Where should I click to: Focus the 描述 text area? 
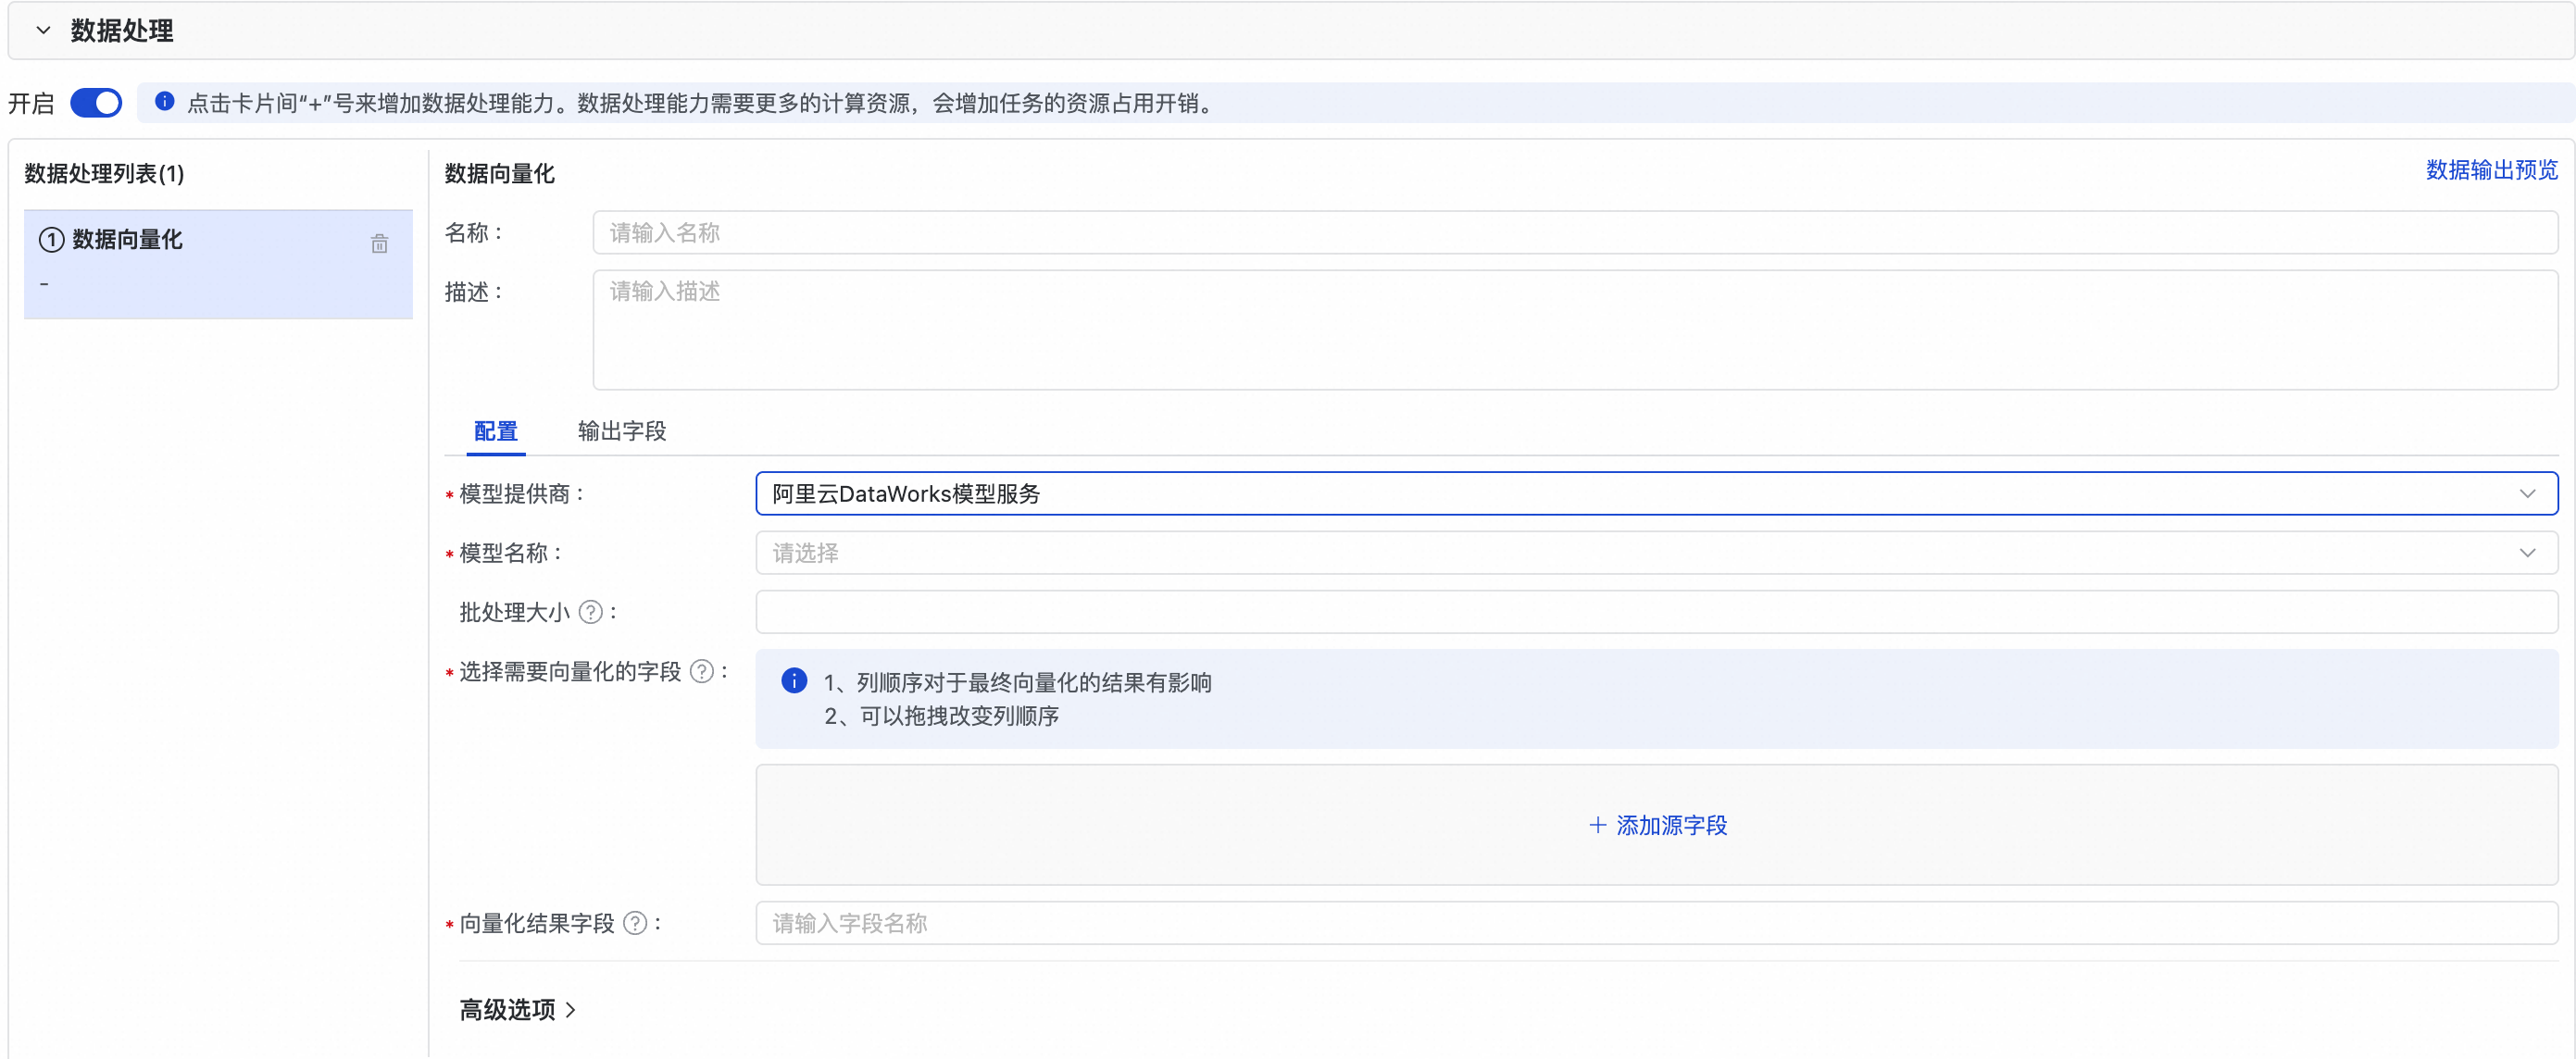click(x=1574, y=330)
